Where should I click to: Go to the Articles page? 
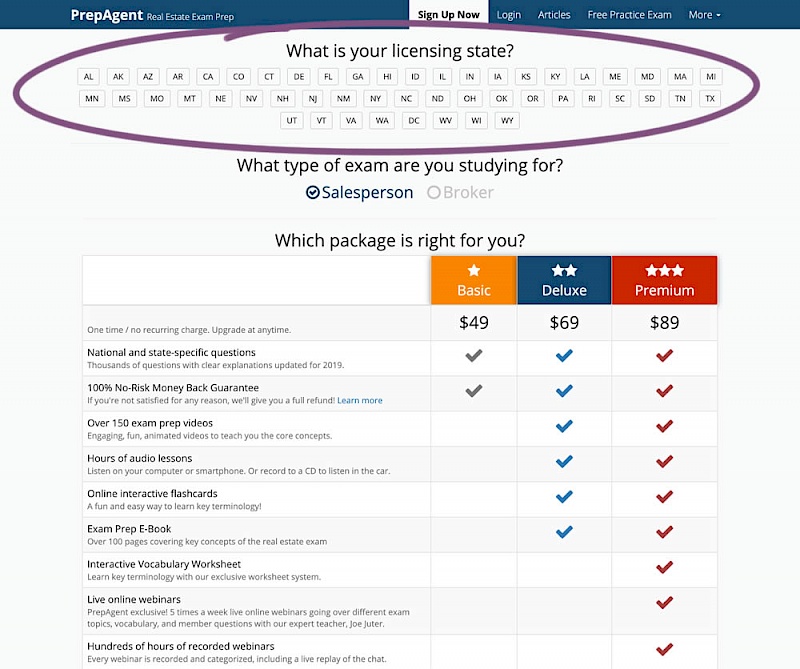554,15
